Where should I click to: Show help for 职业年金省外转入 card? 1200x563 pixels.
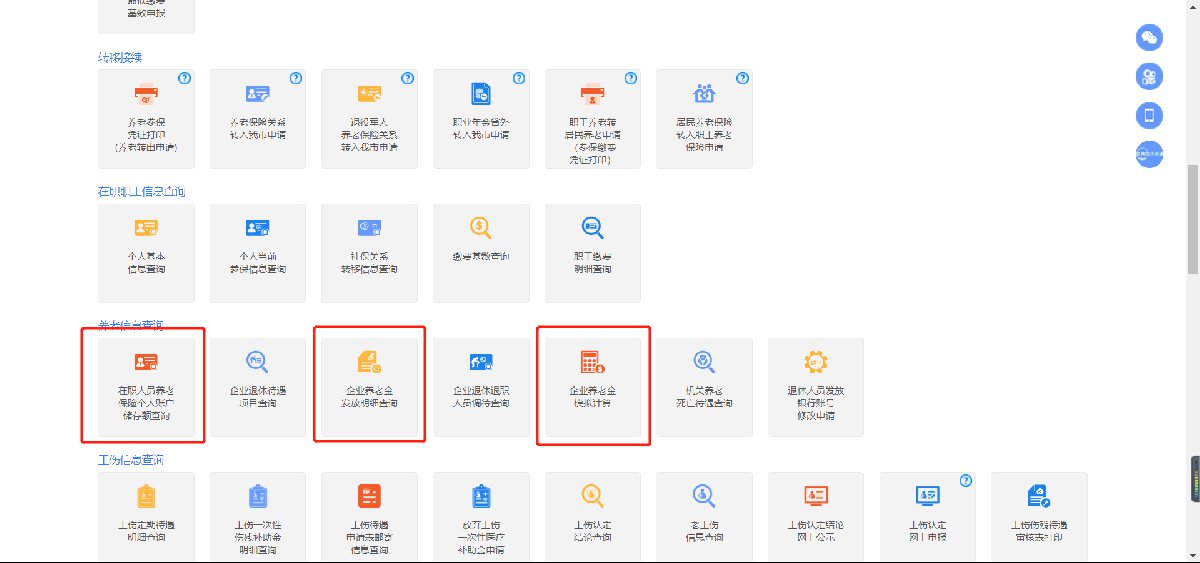[x=519, y=78]
